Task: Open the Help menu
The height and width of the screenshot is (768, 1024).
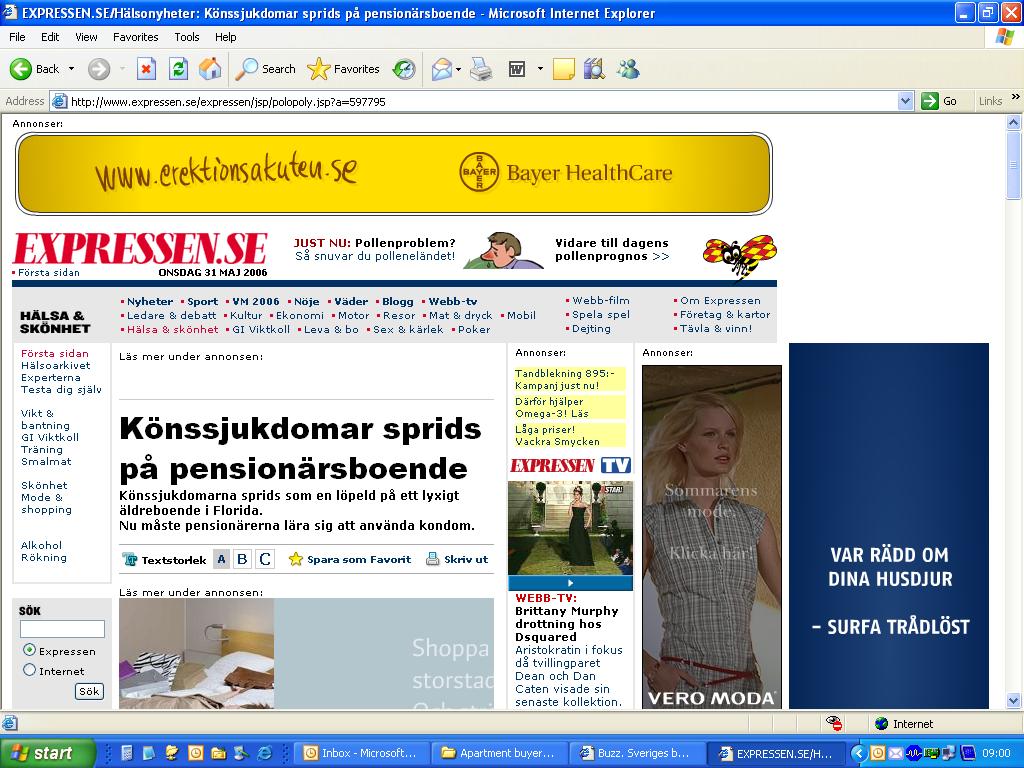Action: point(225,37)
